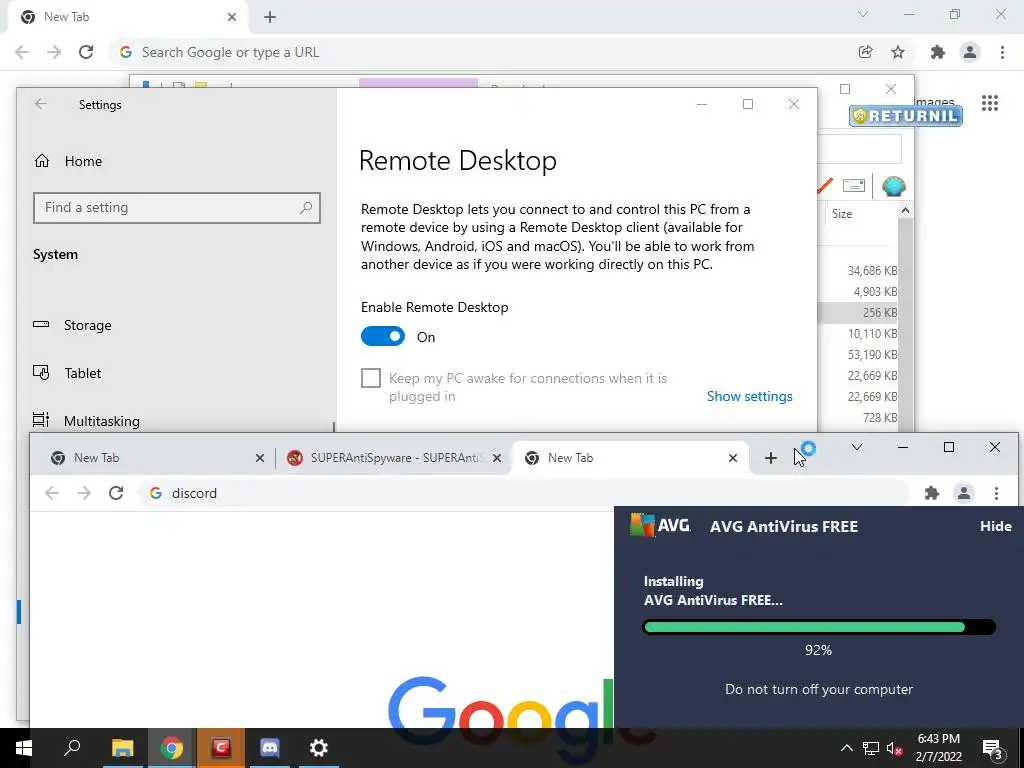
Task: Select file row sized 10,110 KB
Action: 872,334
